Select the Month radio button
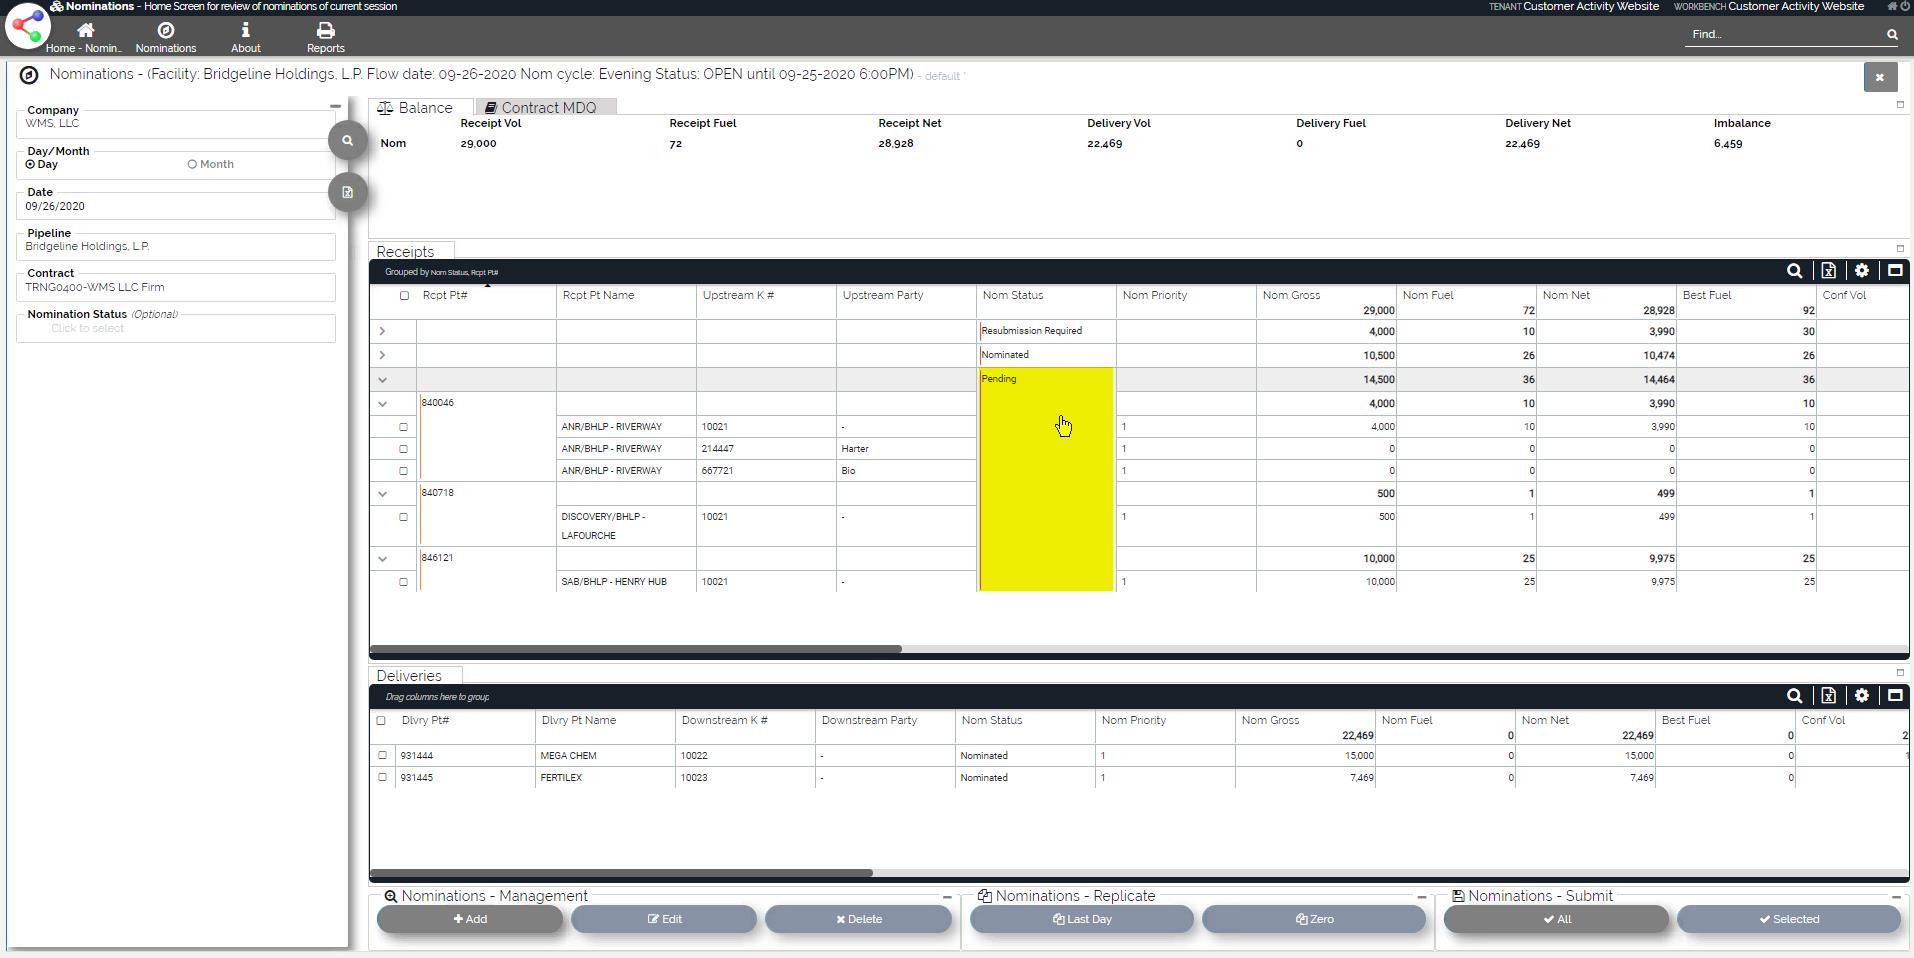 tap(192, 165)
